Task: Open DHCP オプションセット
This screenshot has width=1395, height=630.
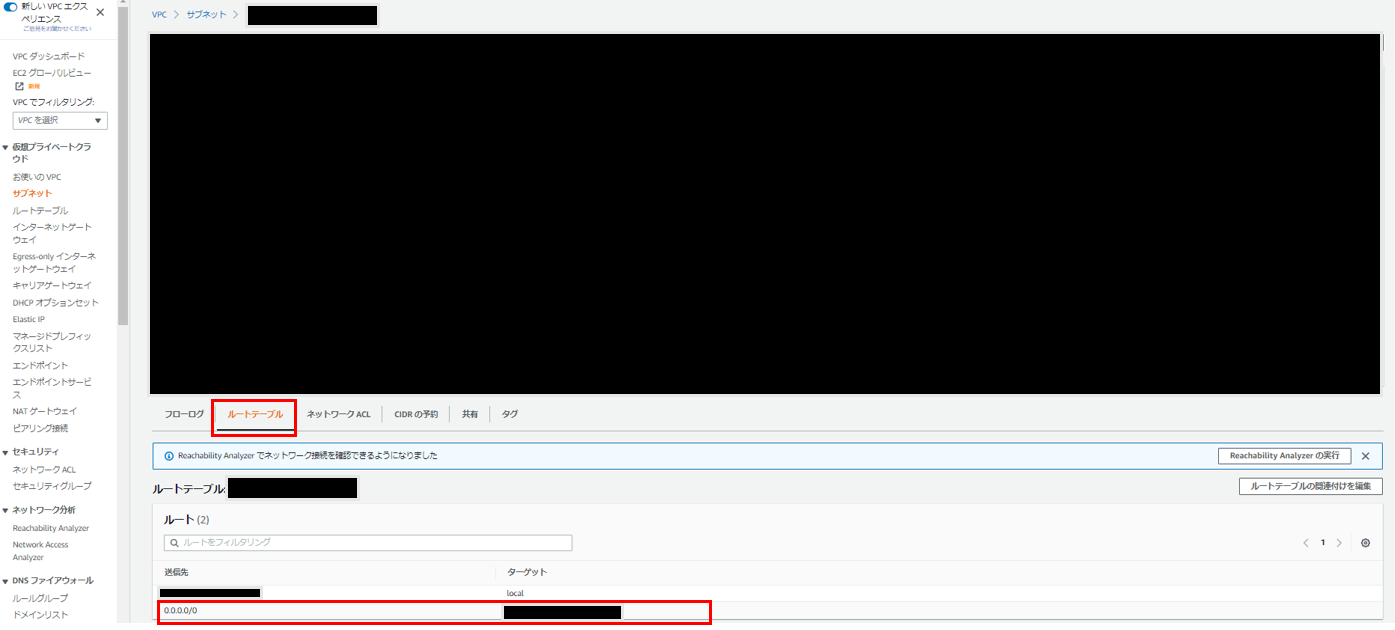Action: click(x=56, y=302)
